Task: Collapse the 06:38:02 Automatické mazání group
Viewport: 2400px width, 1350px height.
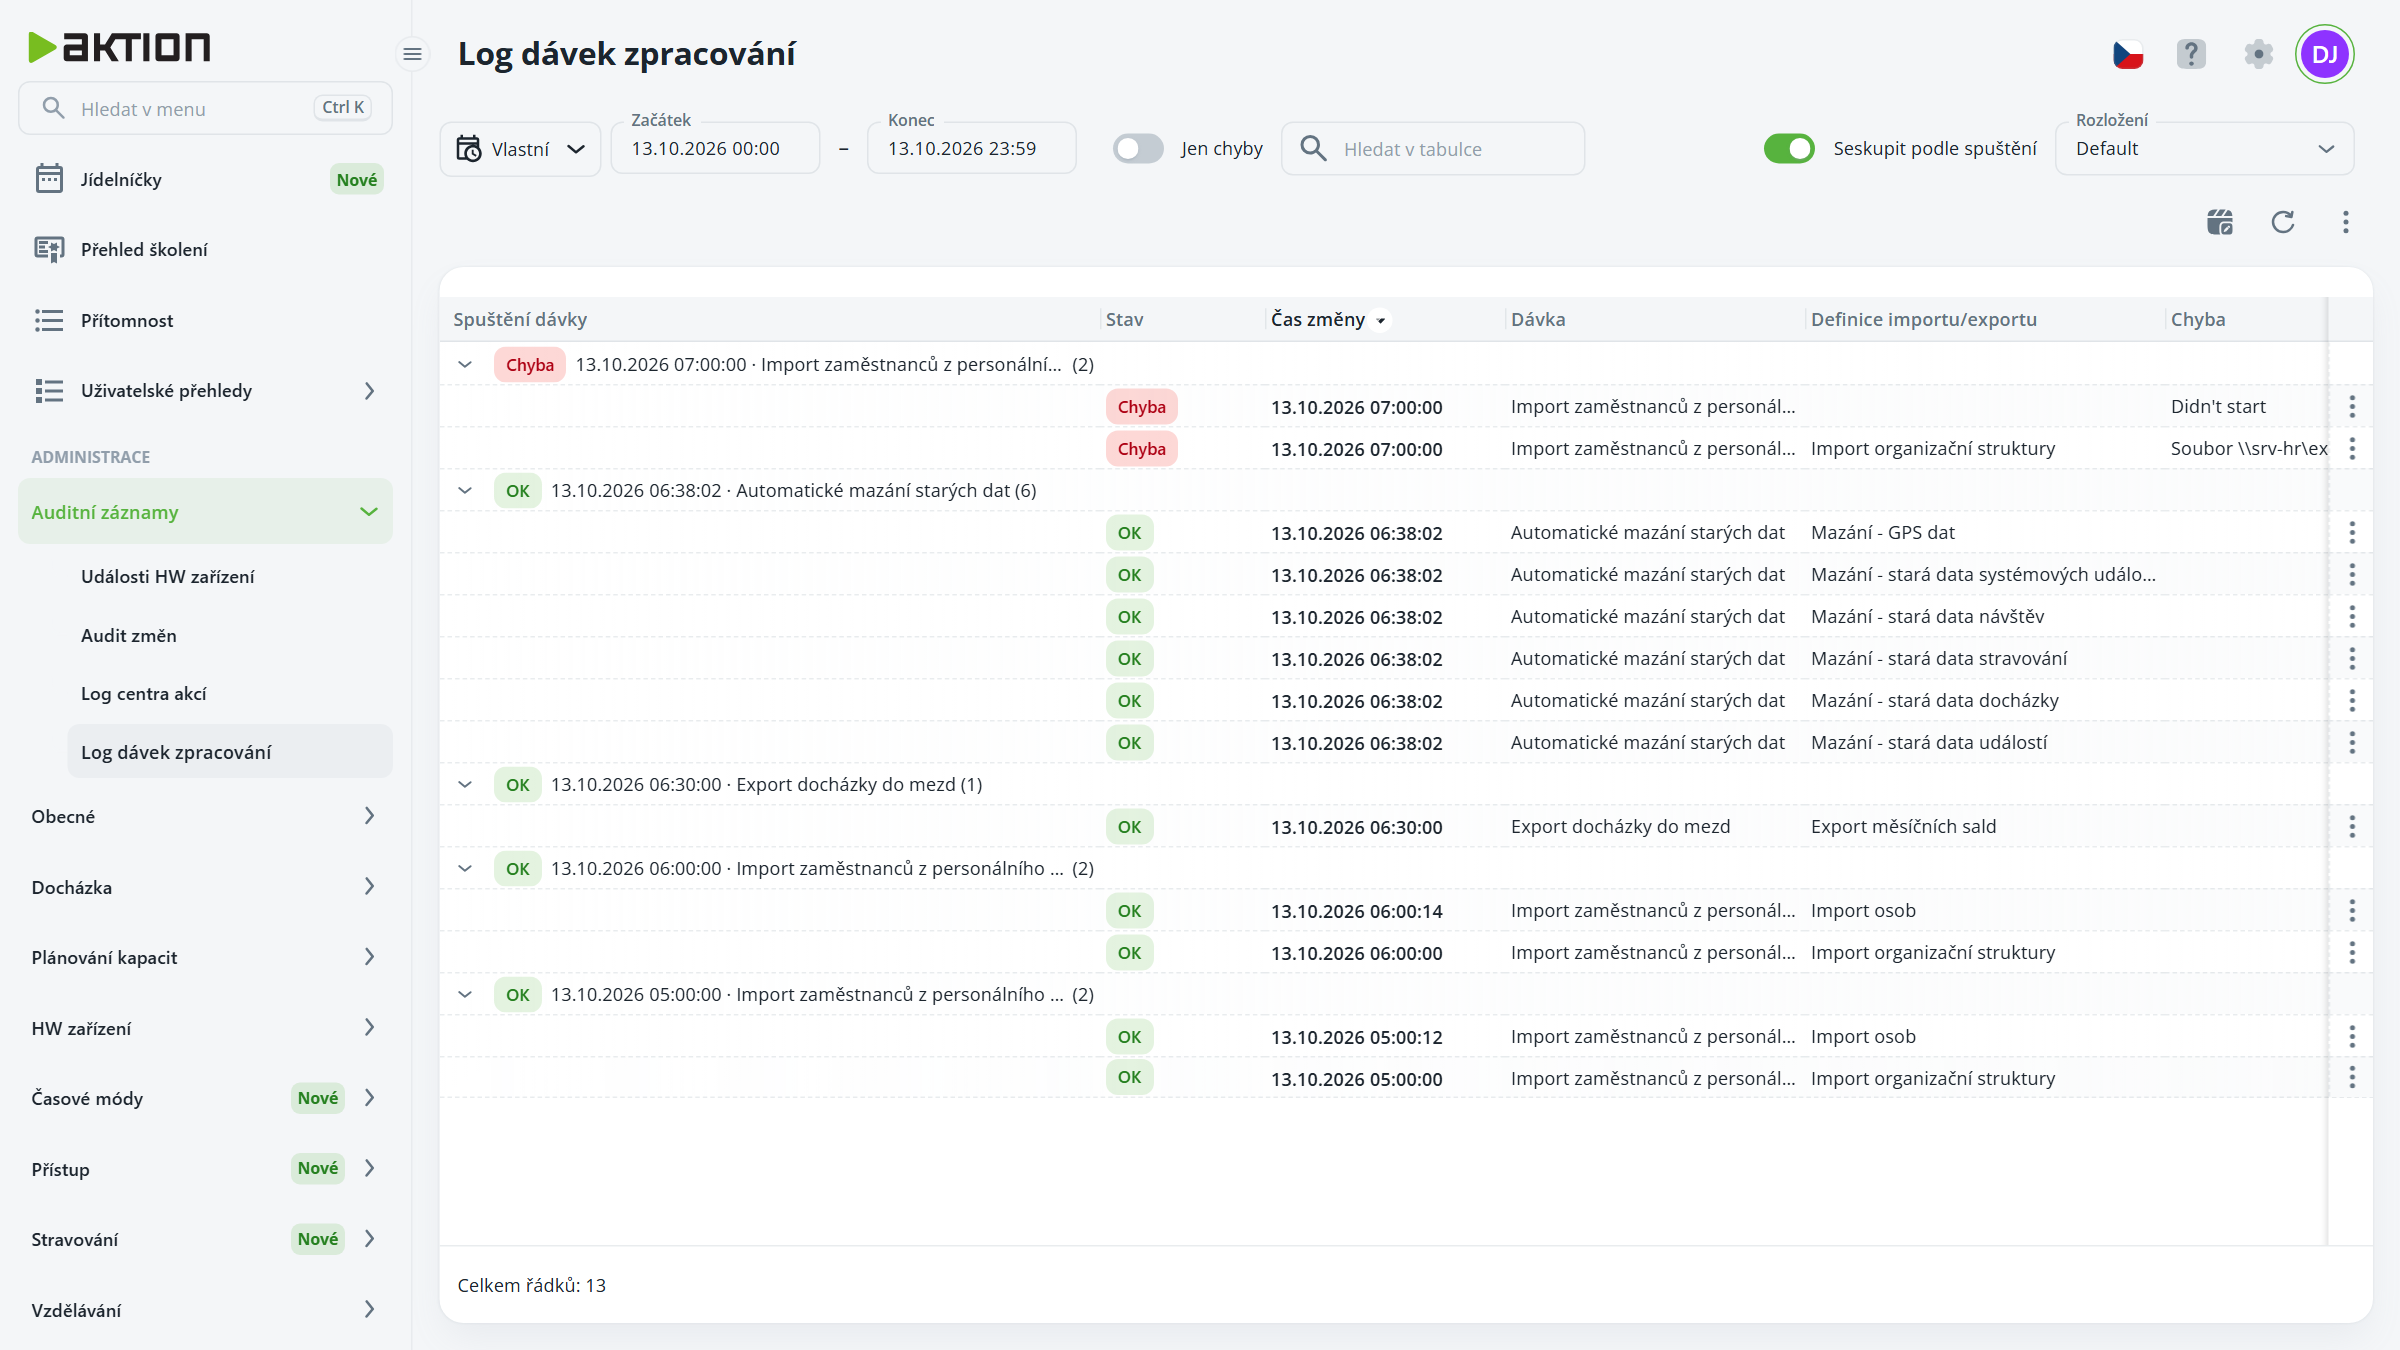Action: (465, 491)
